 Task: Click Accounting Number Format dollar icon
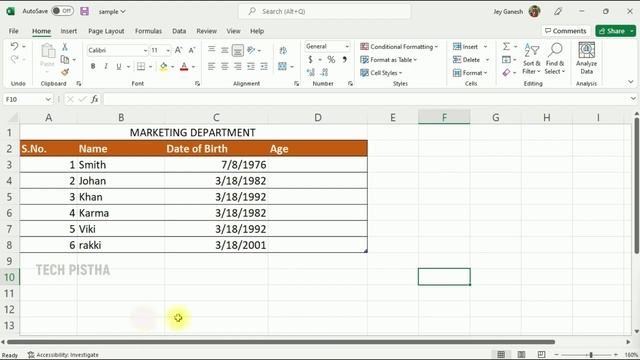(310, 60)
